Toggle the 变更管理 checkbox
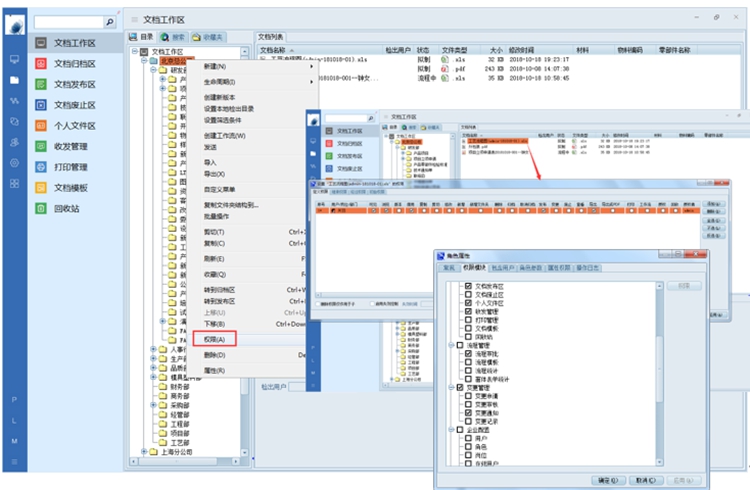The height and width of the screenshot is (490, 750). 460,387
